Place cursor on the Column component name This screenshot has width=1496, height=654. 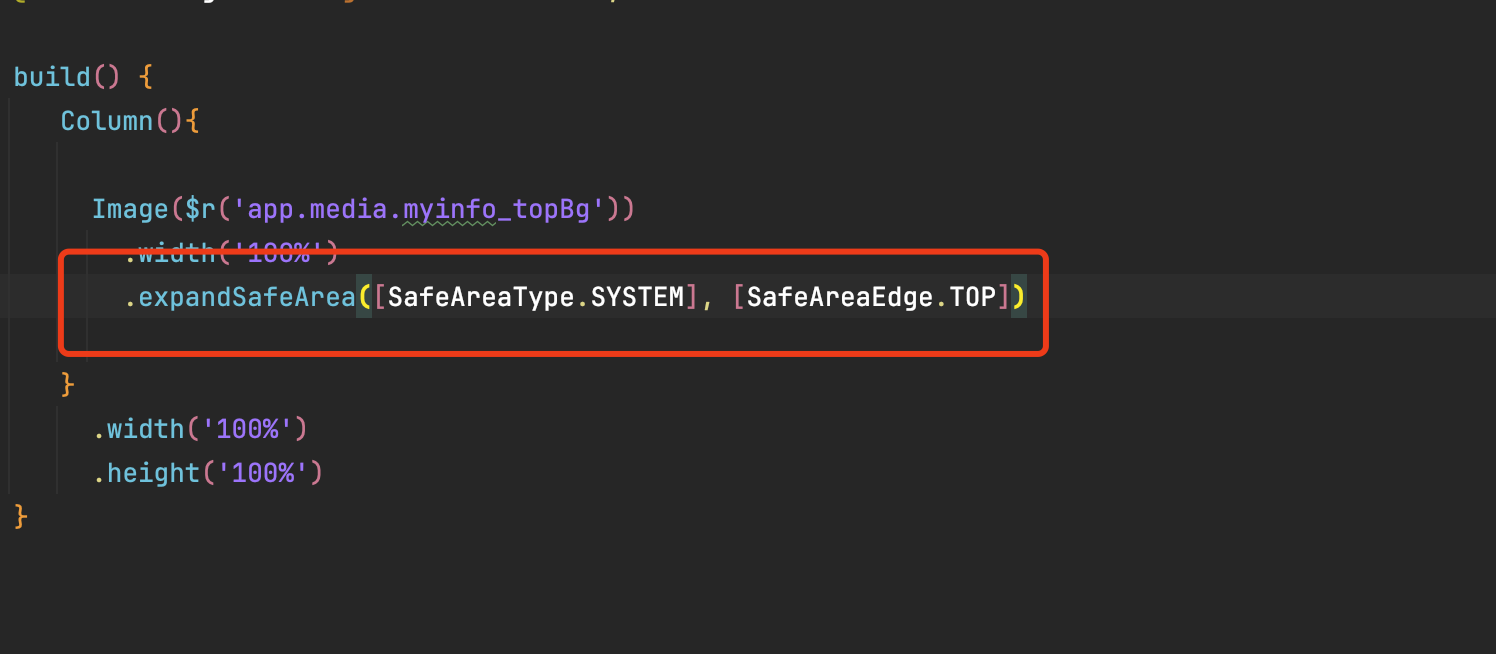tap(106, 121)
